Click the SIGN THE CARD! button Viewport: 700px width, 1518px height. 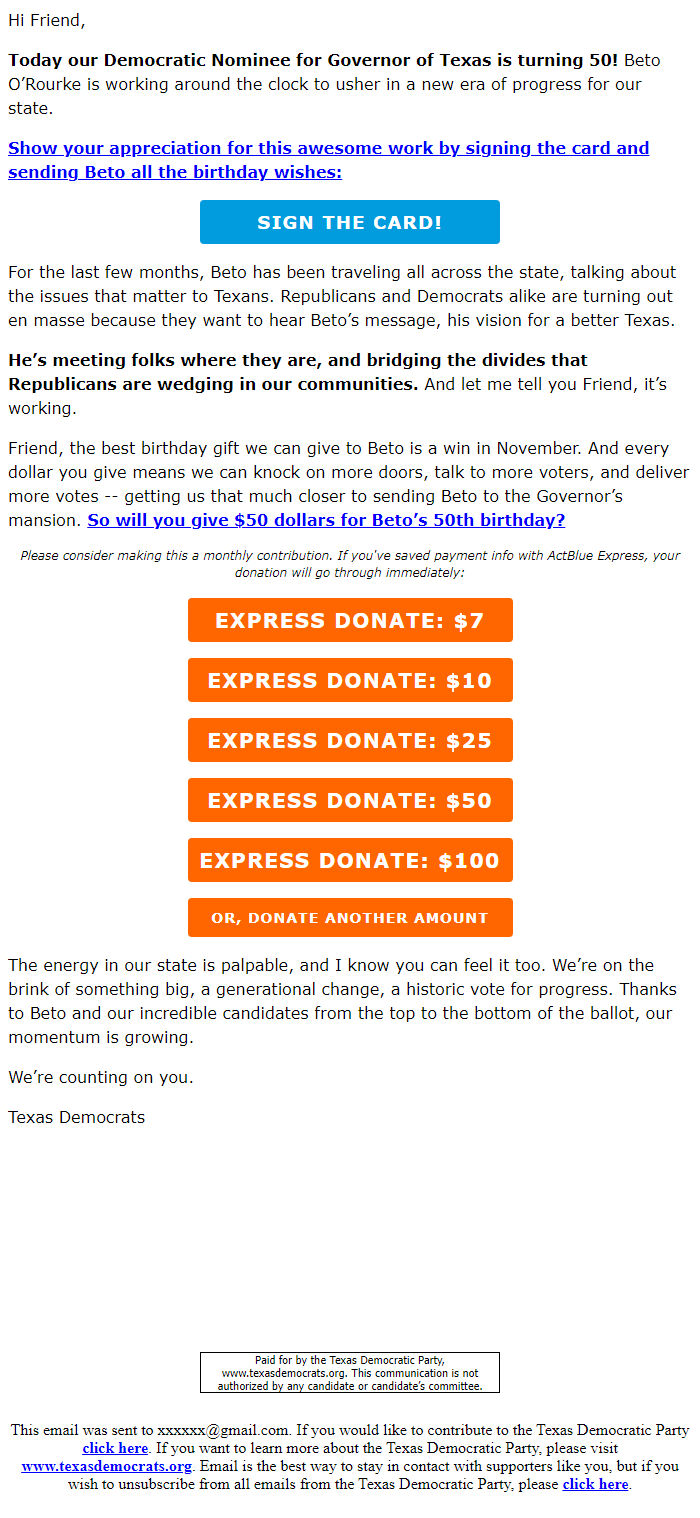[x=349, y=222]
